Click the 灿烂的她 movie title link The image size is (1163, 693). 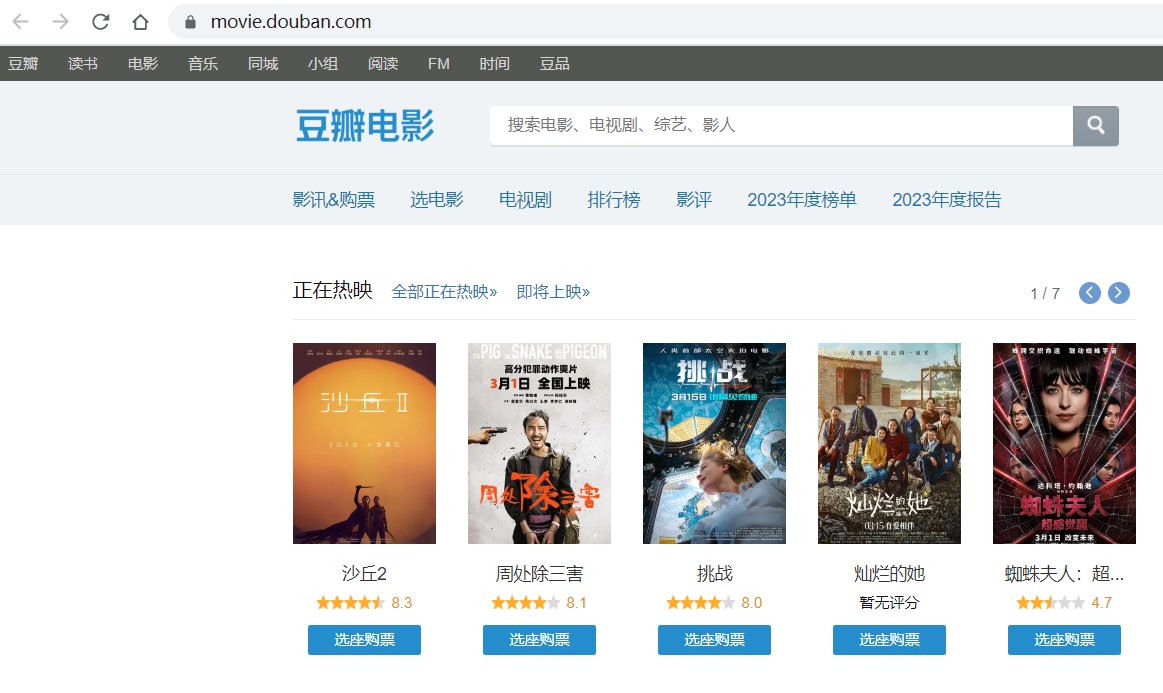889,574
